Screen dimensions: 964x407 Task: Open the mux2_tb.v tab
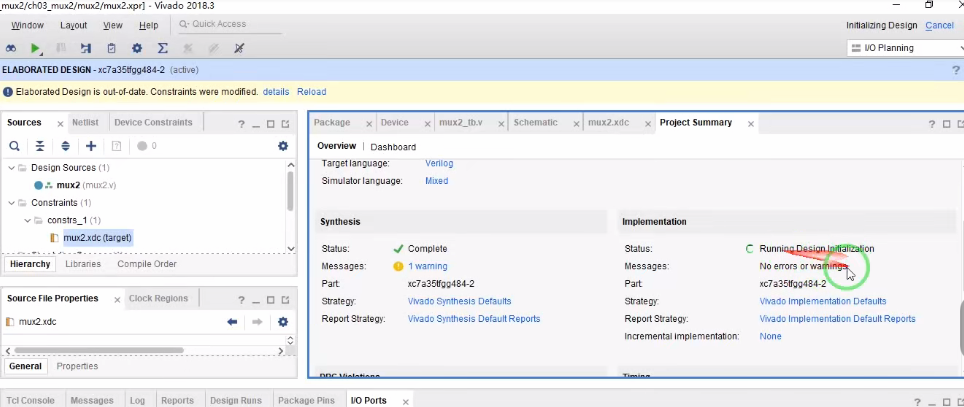(x=460, y=122)
